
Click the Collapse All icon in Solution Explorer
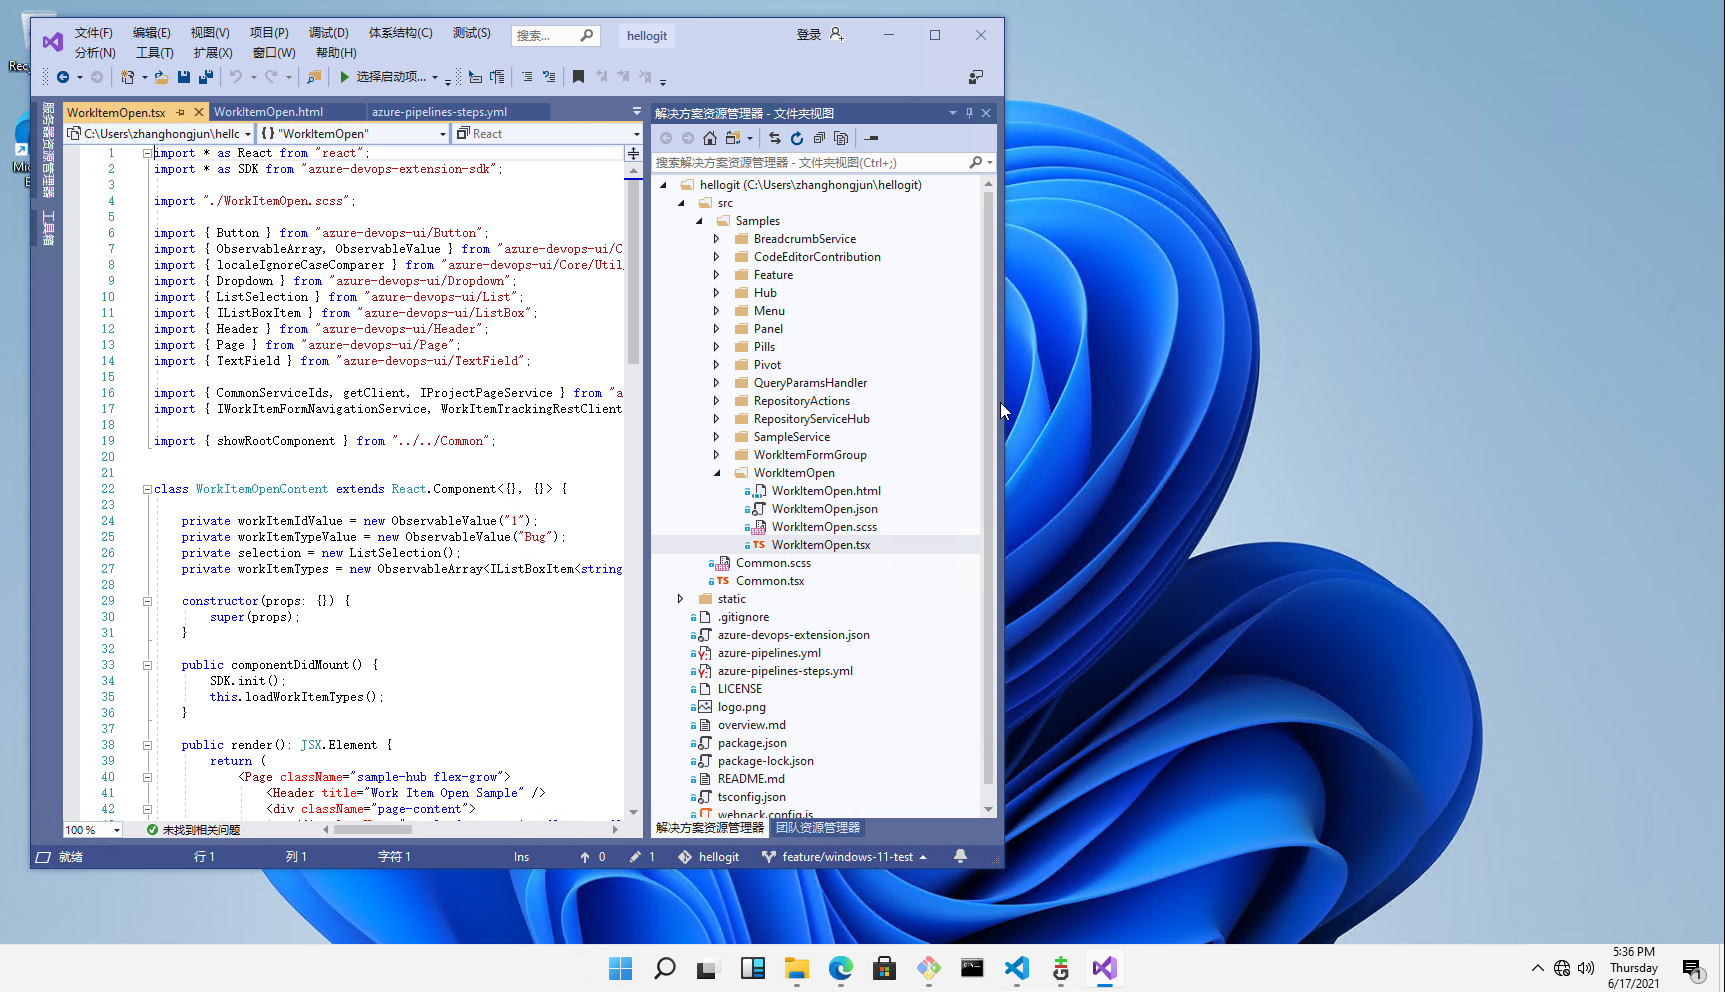click(x=819, y=138)
